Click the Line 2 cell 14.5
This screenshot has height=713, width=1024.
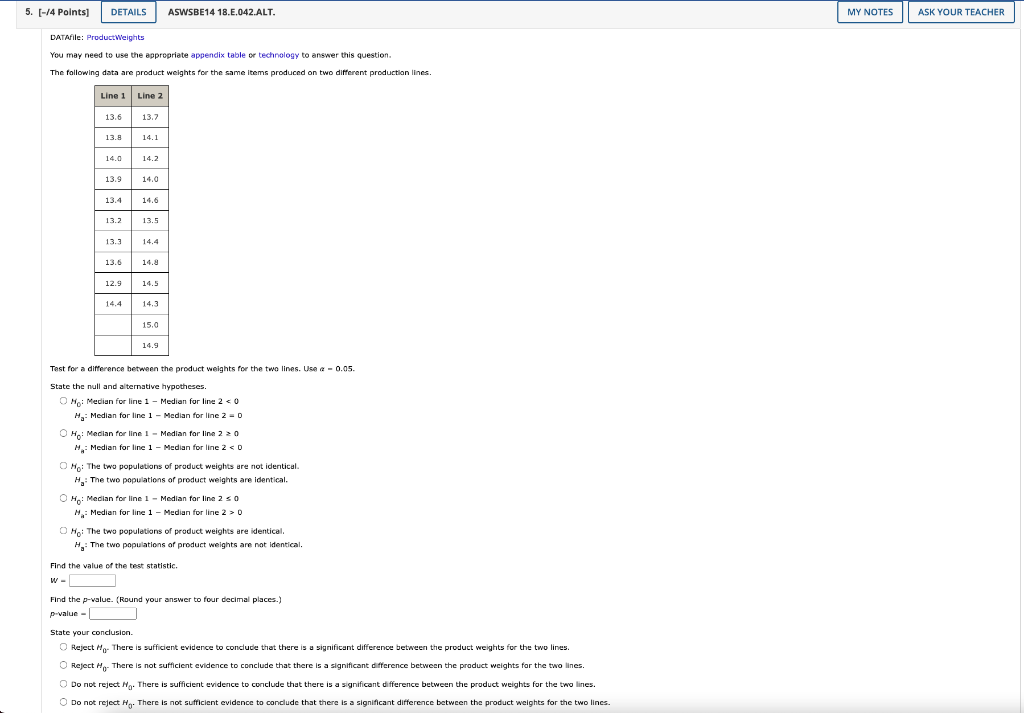(150, 283)
